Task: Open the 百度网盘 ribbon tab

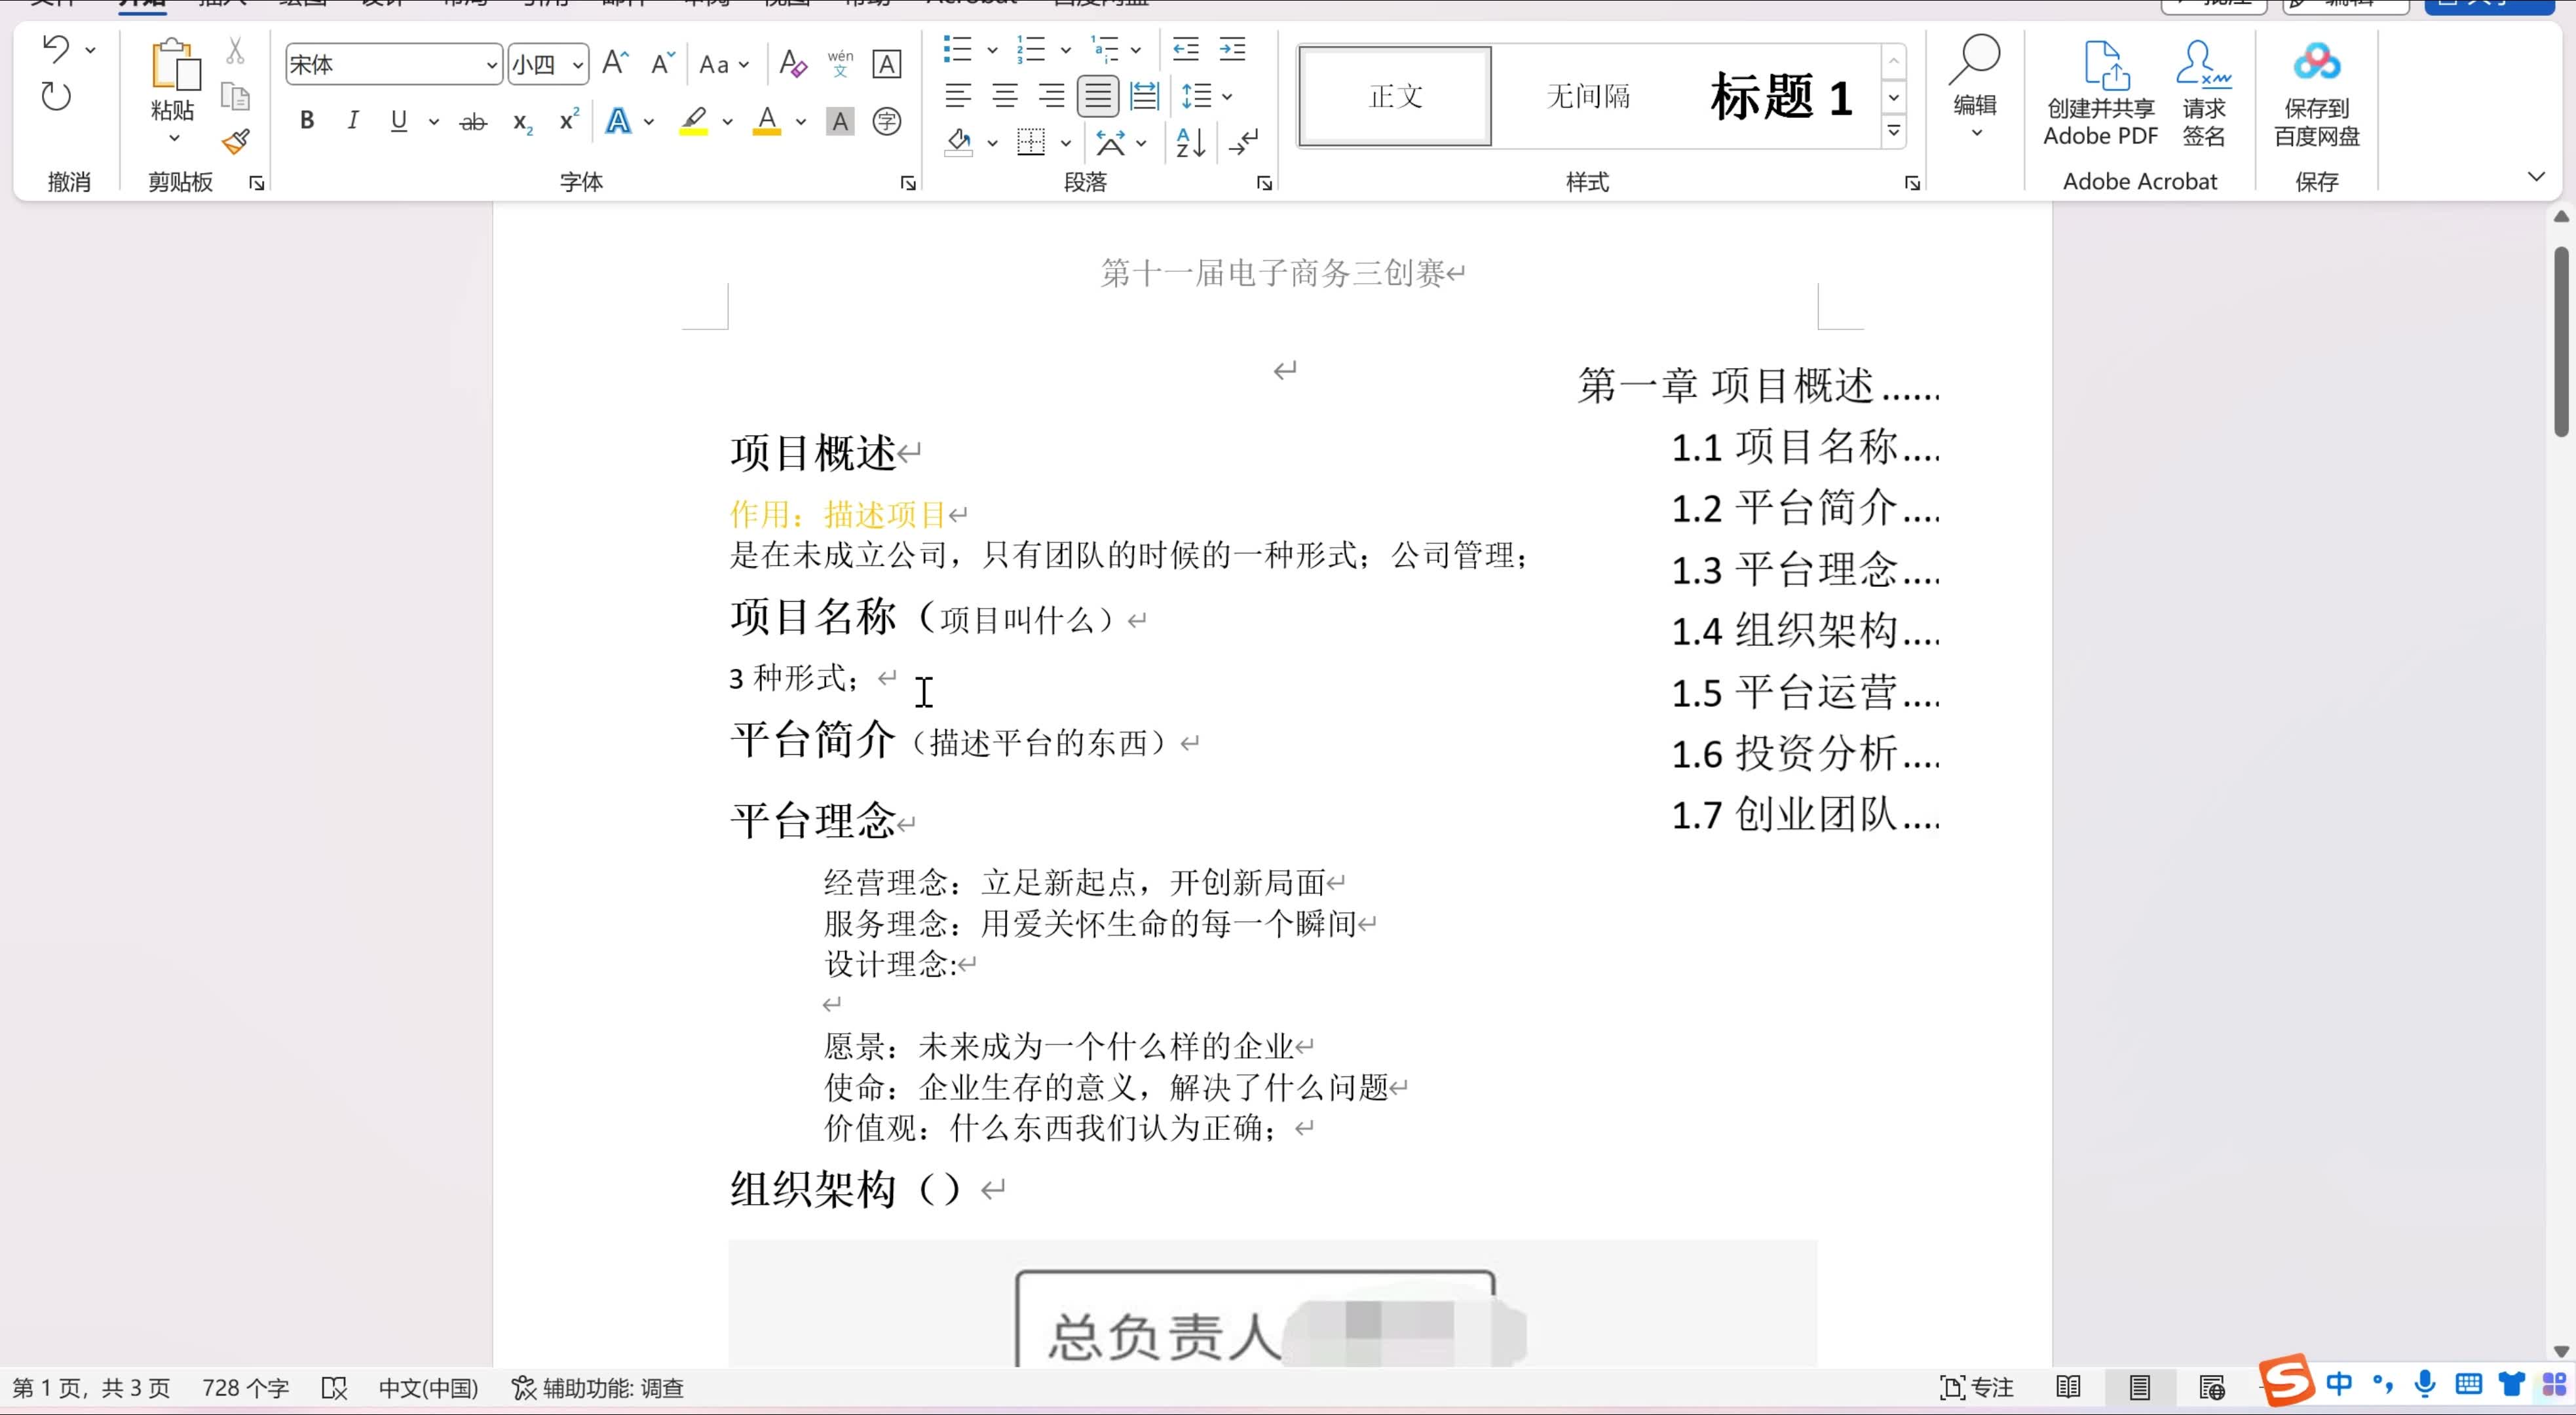Action: (1098, 3)
